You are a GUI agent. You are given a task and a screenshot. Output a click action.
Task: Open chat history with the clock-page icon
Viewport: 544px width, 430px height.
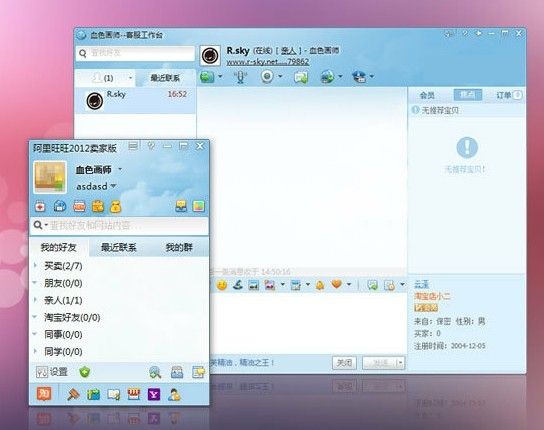(x=390, y=285)
